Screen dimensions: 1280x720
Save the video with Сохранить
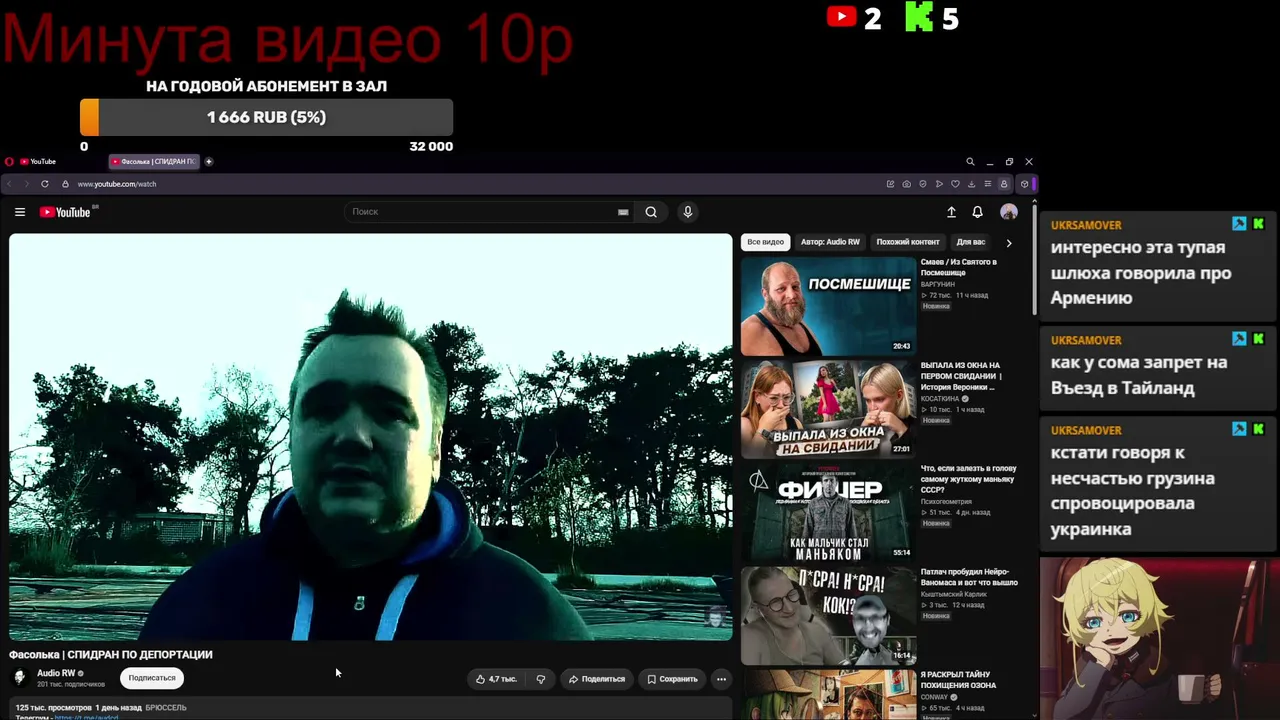point(672,679)
